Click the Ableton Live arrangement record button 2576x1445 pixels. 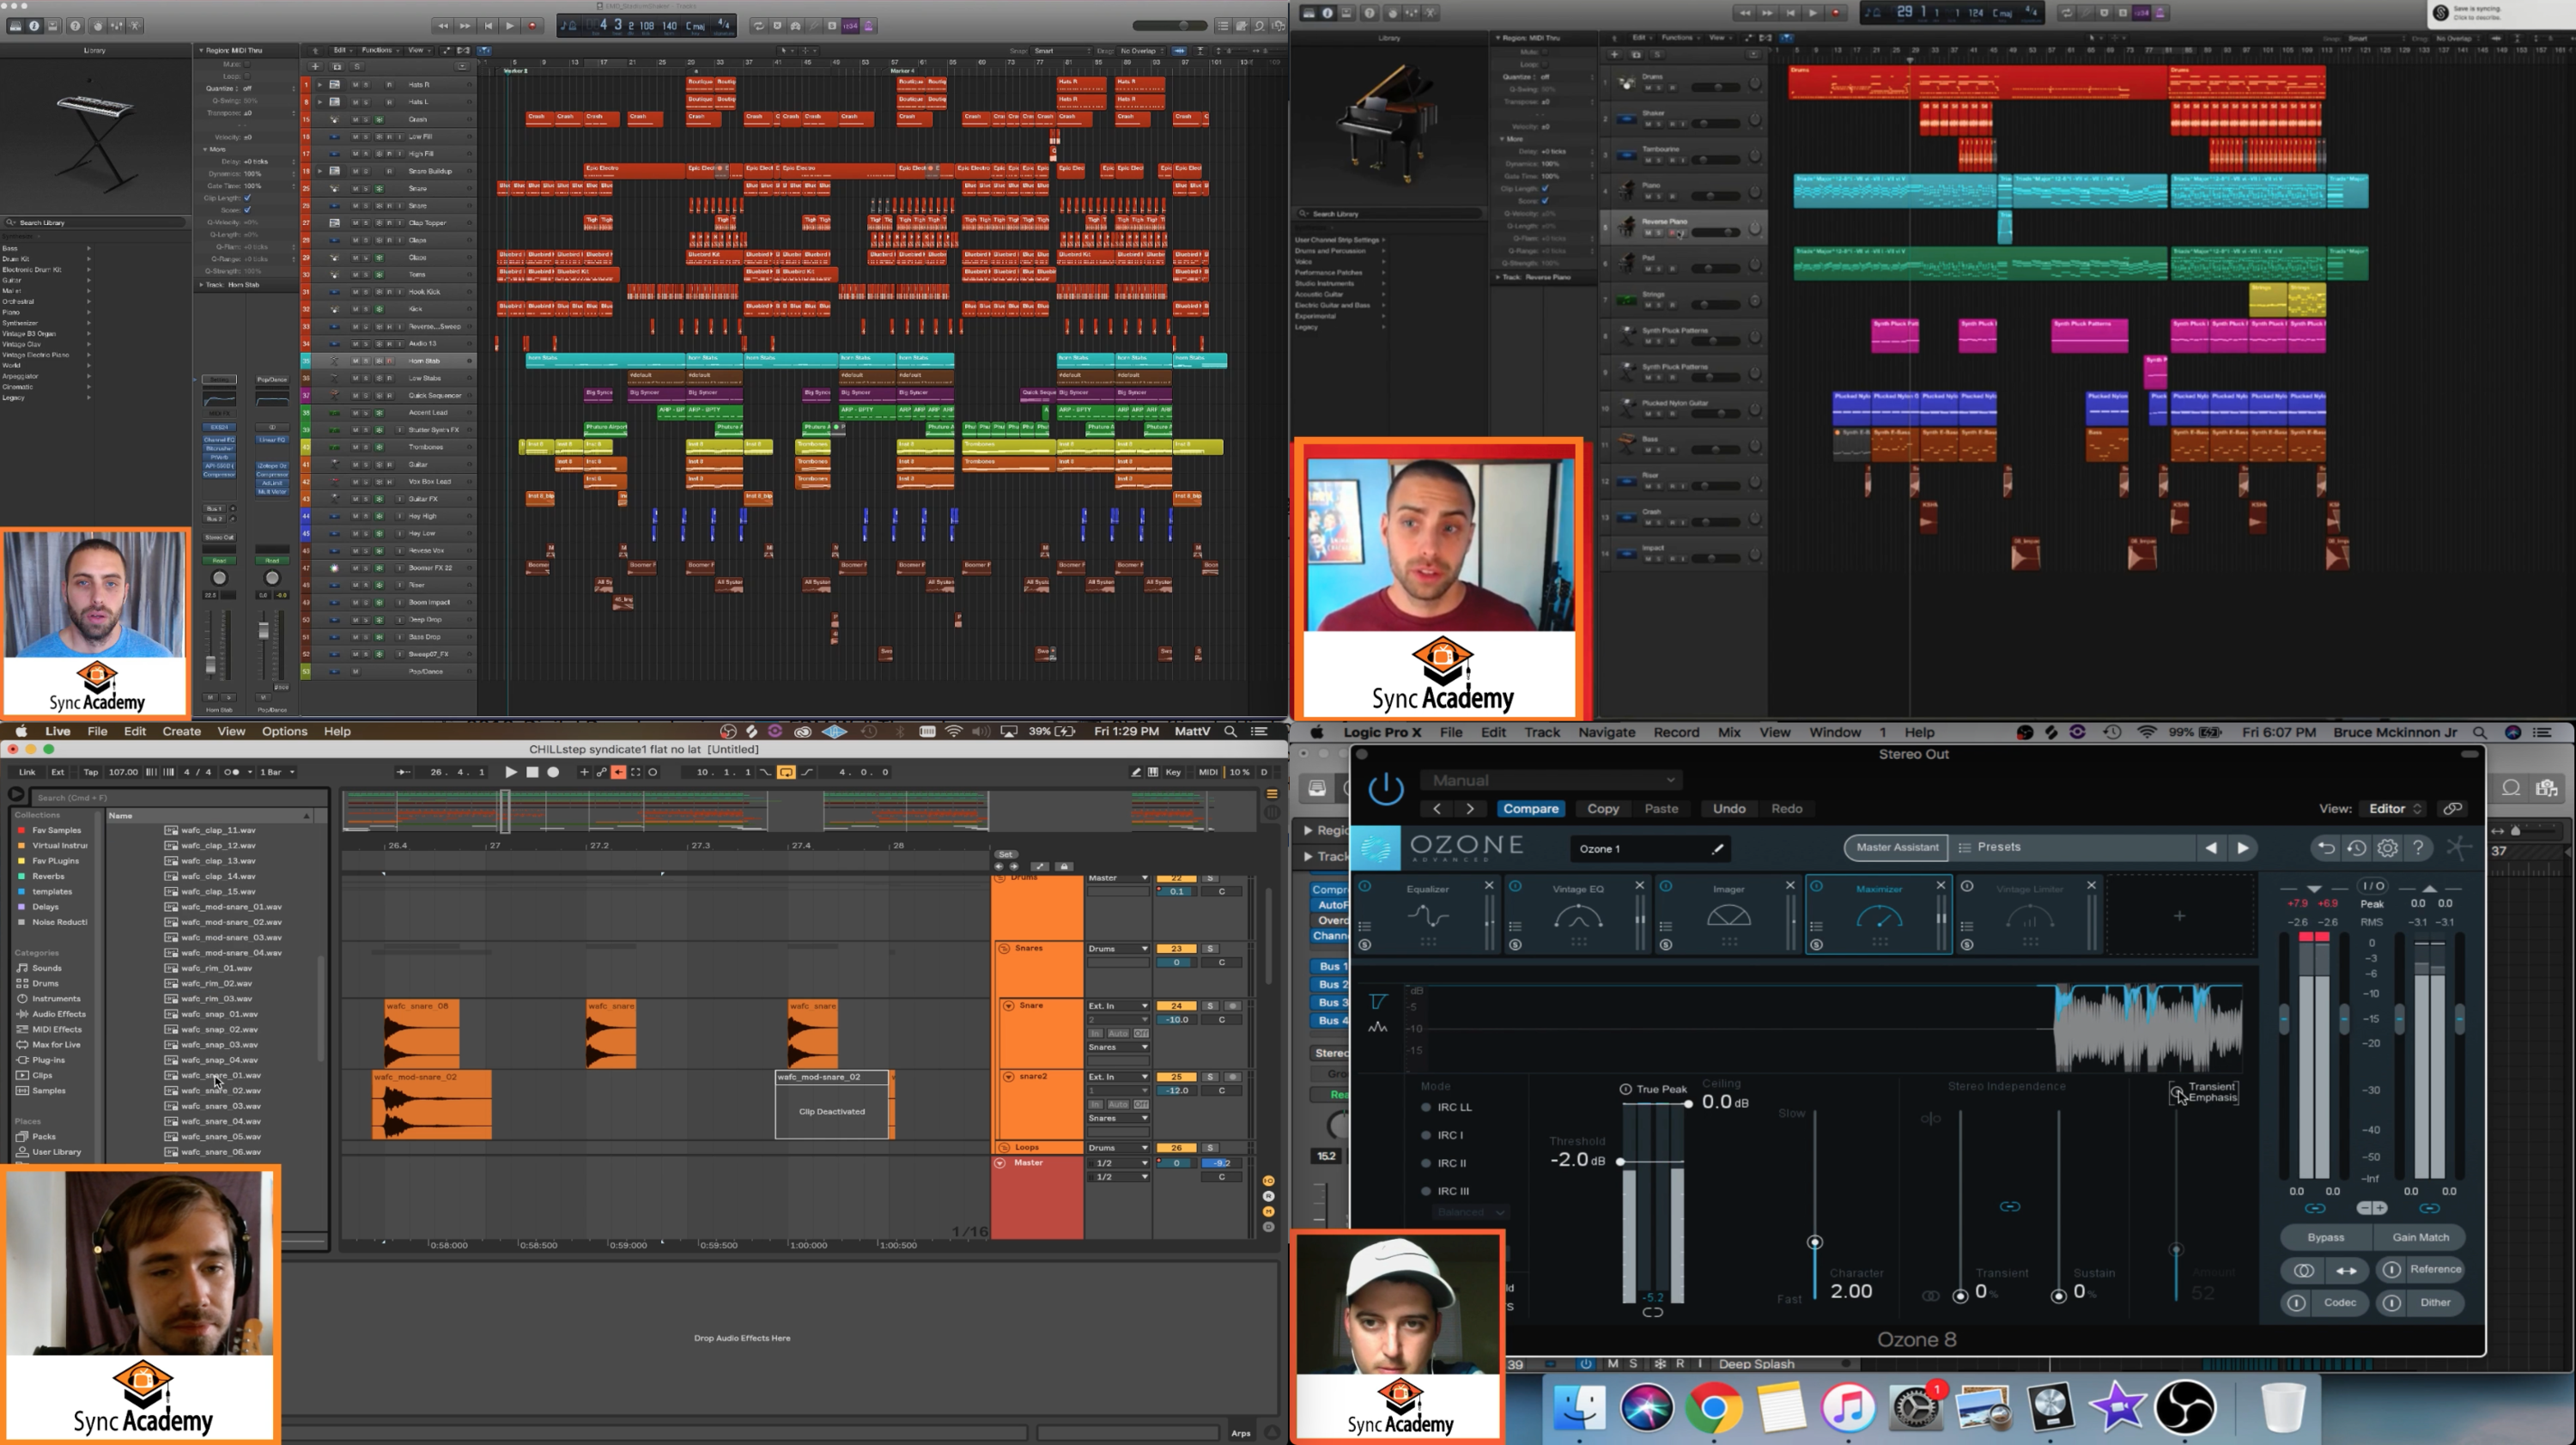coord(553,772)
